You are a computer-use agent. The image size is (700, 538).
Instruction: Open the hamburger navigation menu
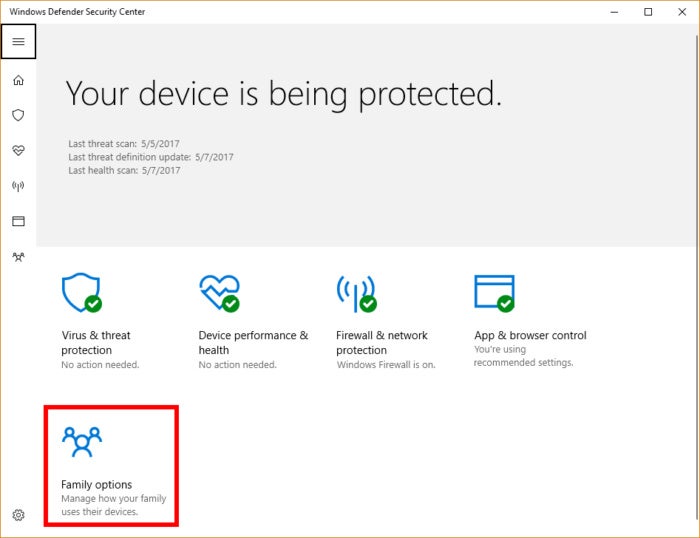click(18, 42)
